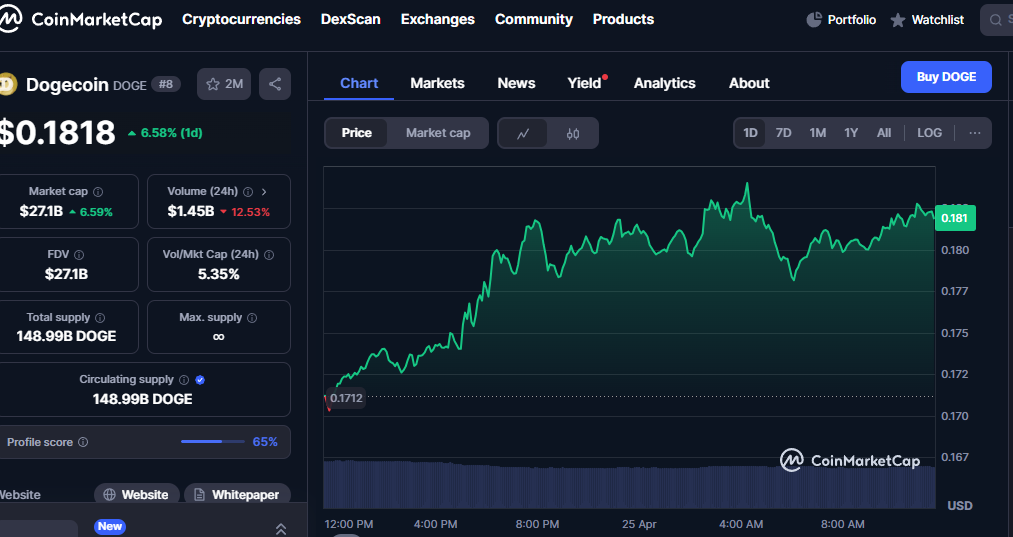This screenshot has width=1013, height=537.
Task: Select 1M time range
Action: click(x=818, y=133)
